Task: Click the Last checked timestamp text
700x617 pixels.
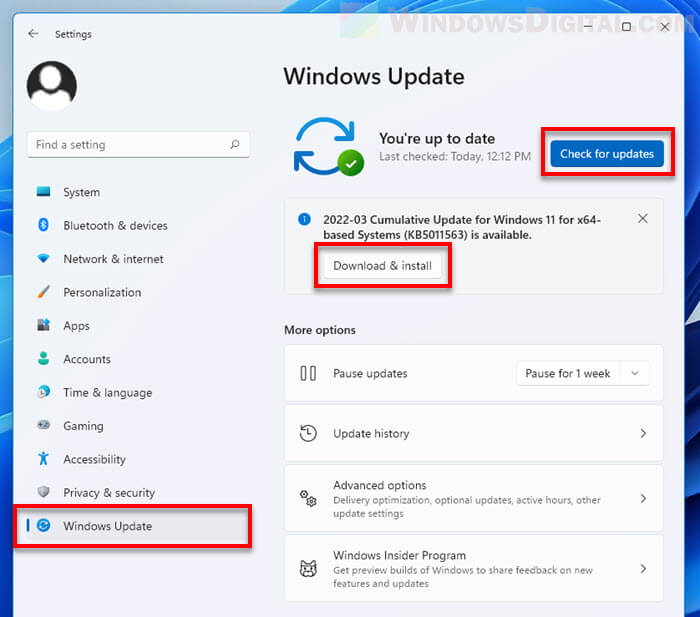Action: [x=455, y=156]
